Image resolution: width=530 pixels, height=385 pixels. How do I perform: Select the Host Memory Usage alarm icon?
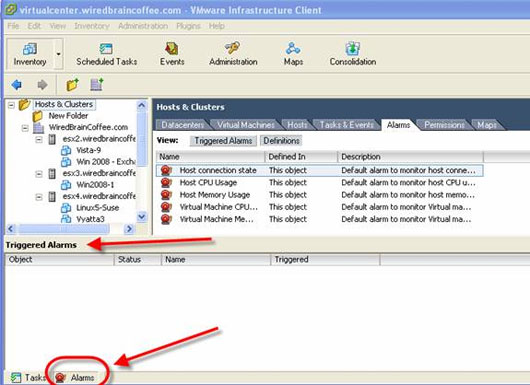(x=166, y=195)
